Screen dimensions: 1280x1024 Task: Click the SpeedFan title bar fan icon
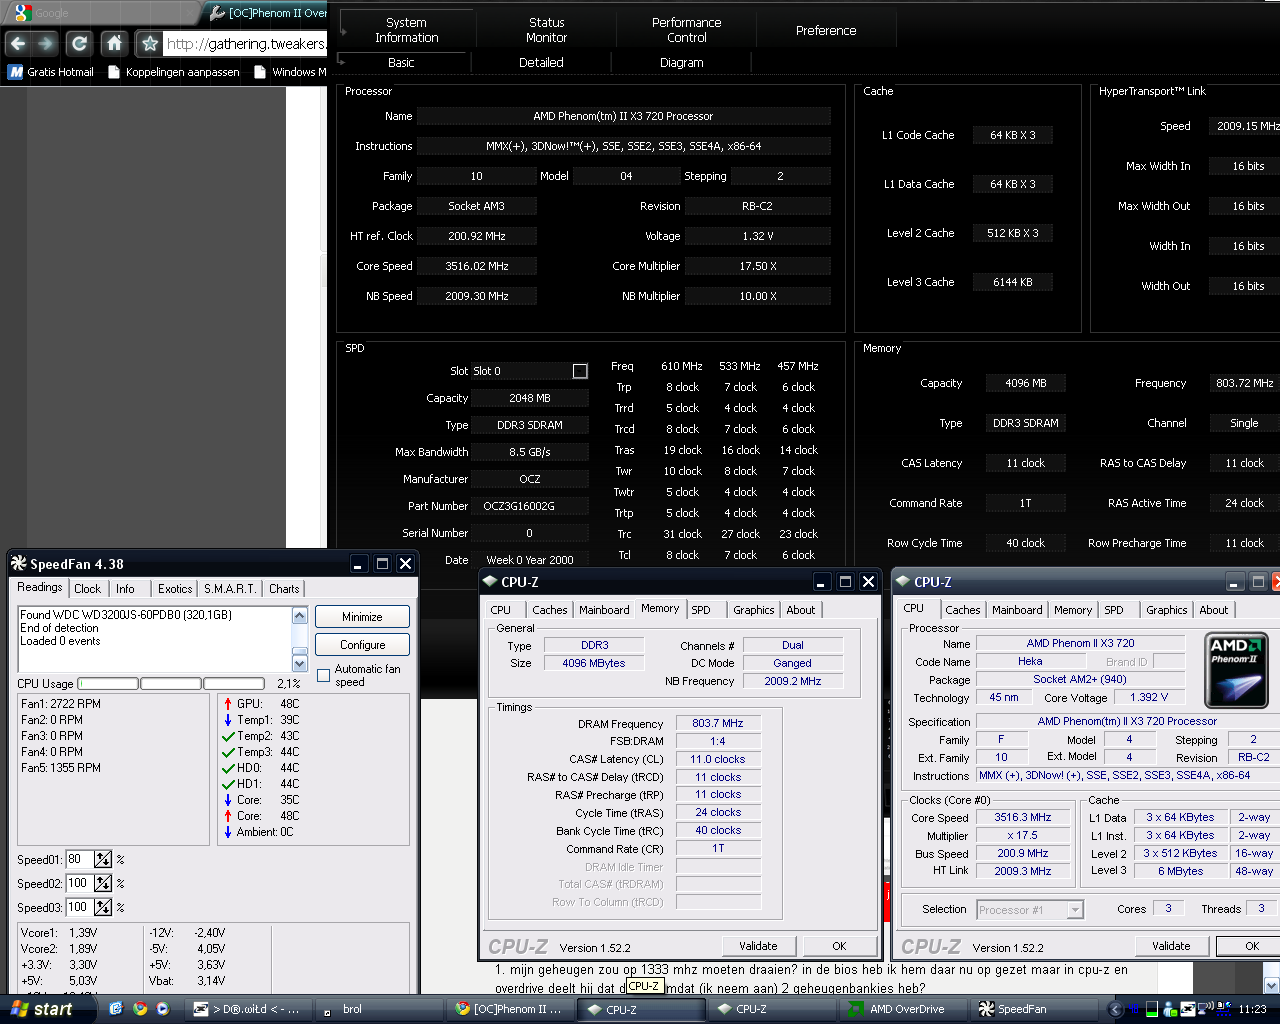(19, 564)
